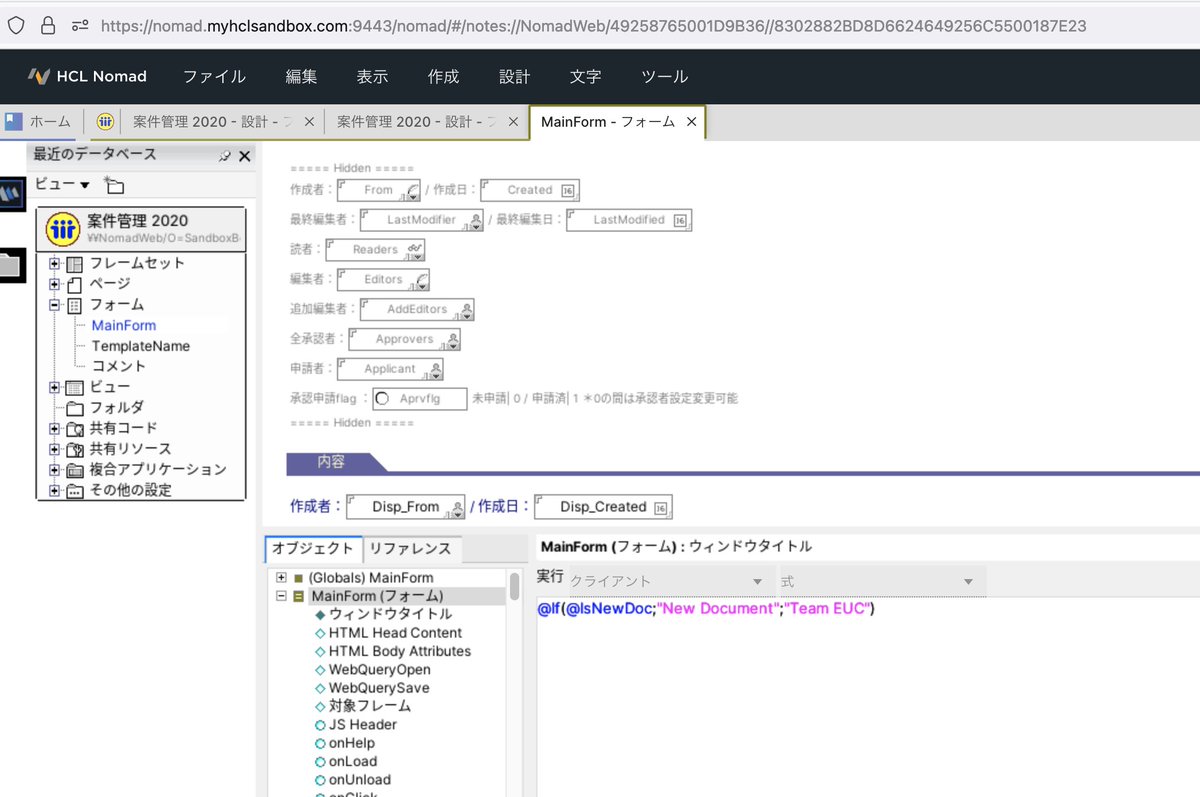This screenshot has height=797, width=1200.
Task: Select MainForm in the design tree
Action: pyautogui.click(x=123, y=324)
